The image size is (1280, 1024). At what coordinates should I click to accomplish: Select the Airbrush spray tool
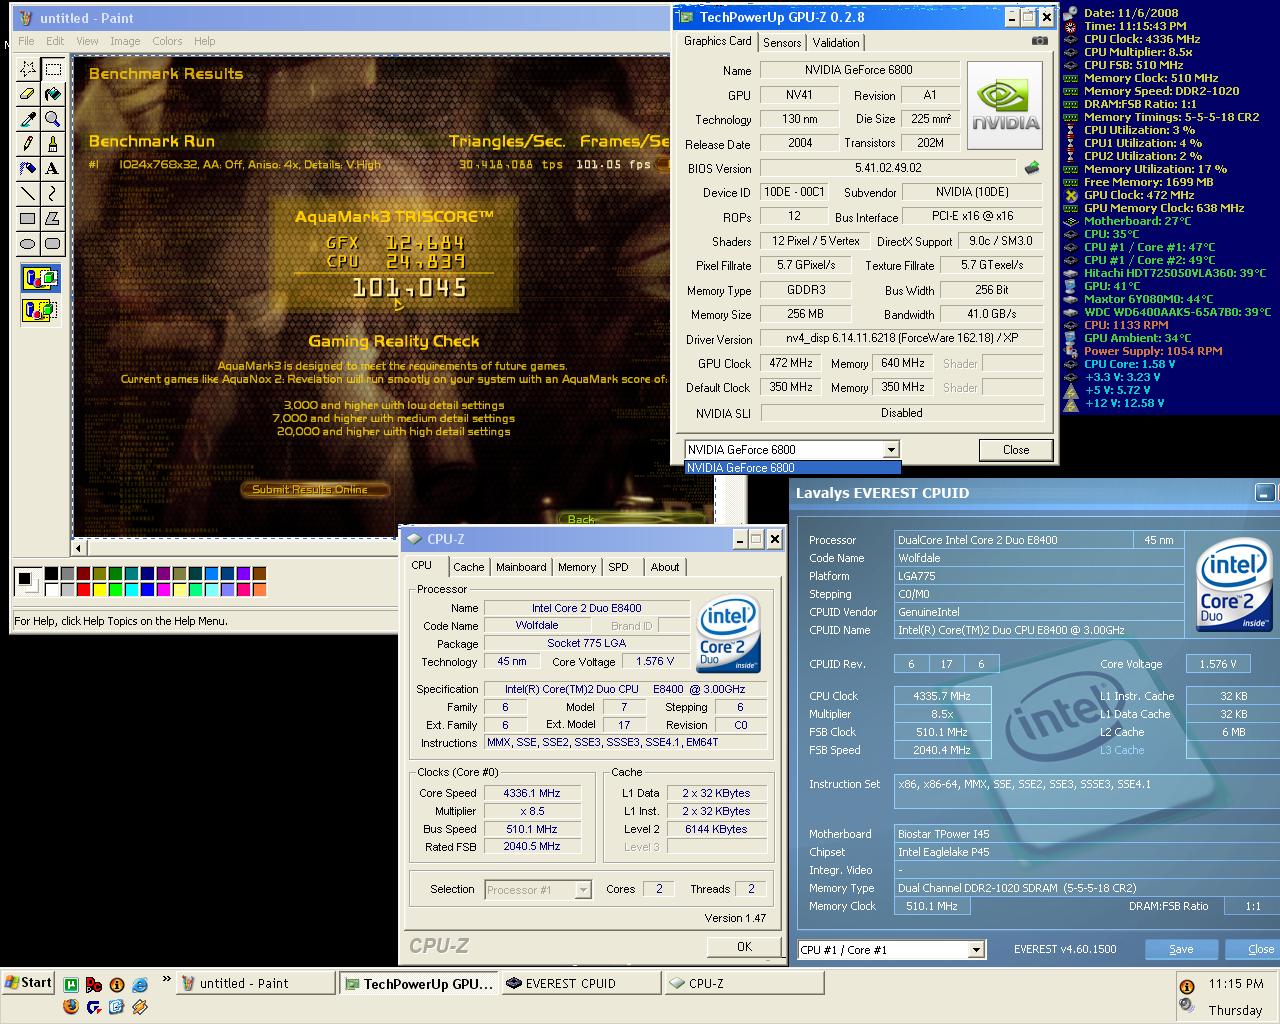pos(28,169)
